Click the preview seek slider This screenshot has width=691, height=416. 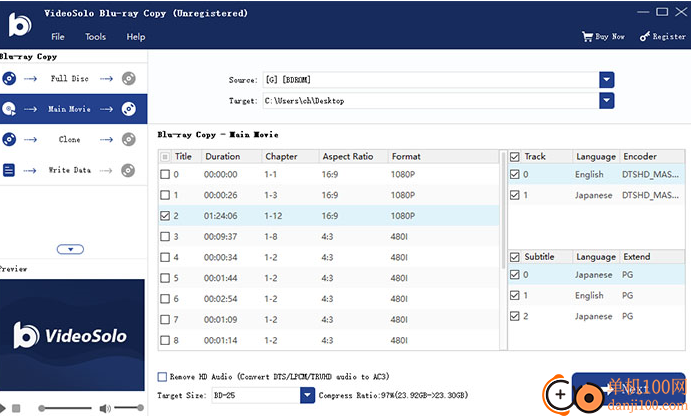(65, 409)
